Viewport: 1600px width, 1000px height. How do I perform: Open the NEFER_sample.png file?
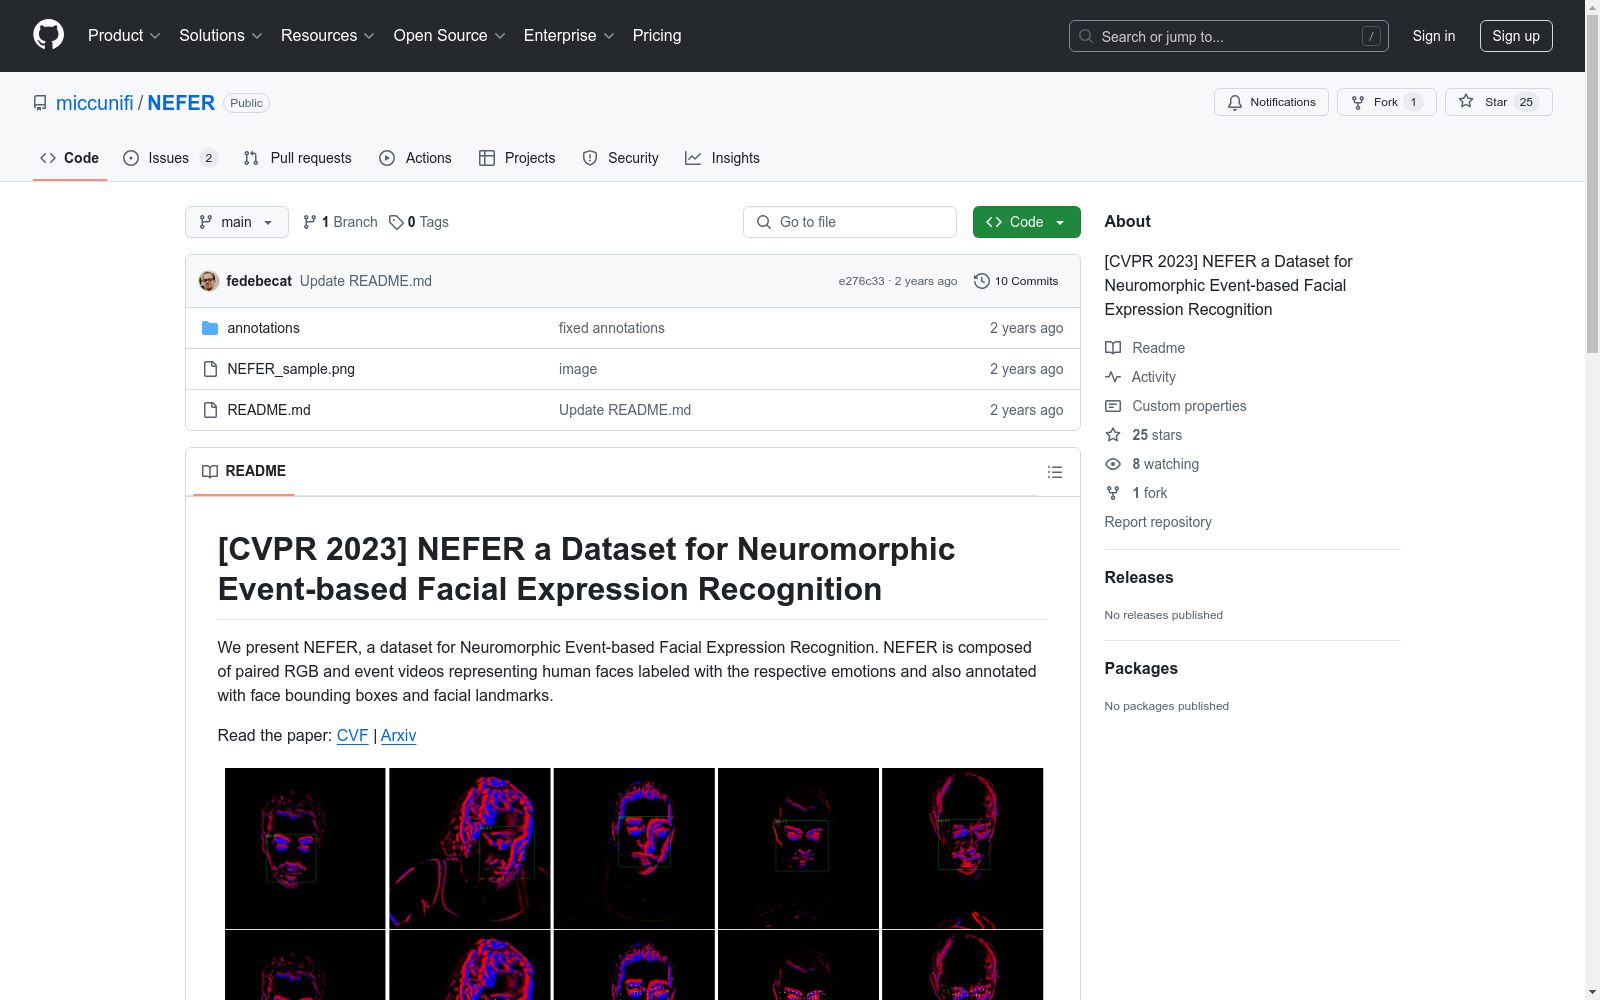[291, 369]
